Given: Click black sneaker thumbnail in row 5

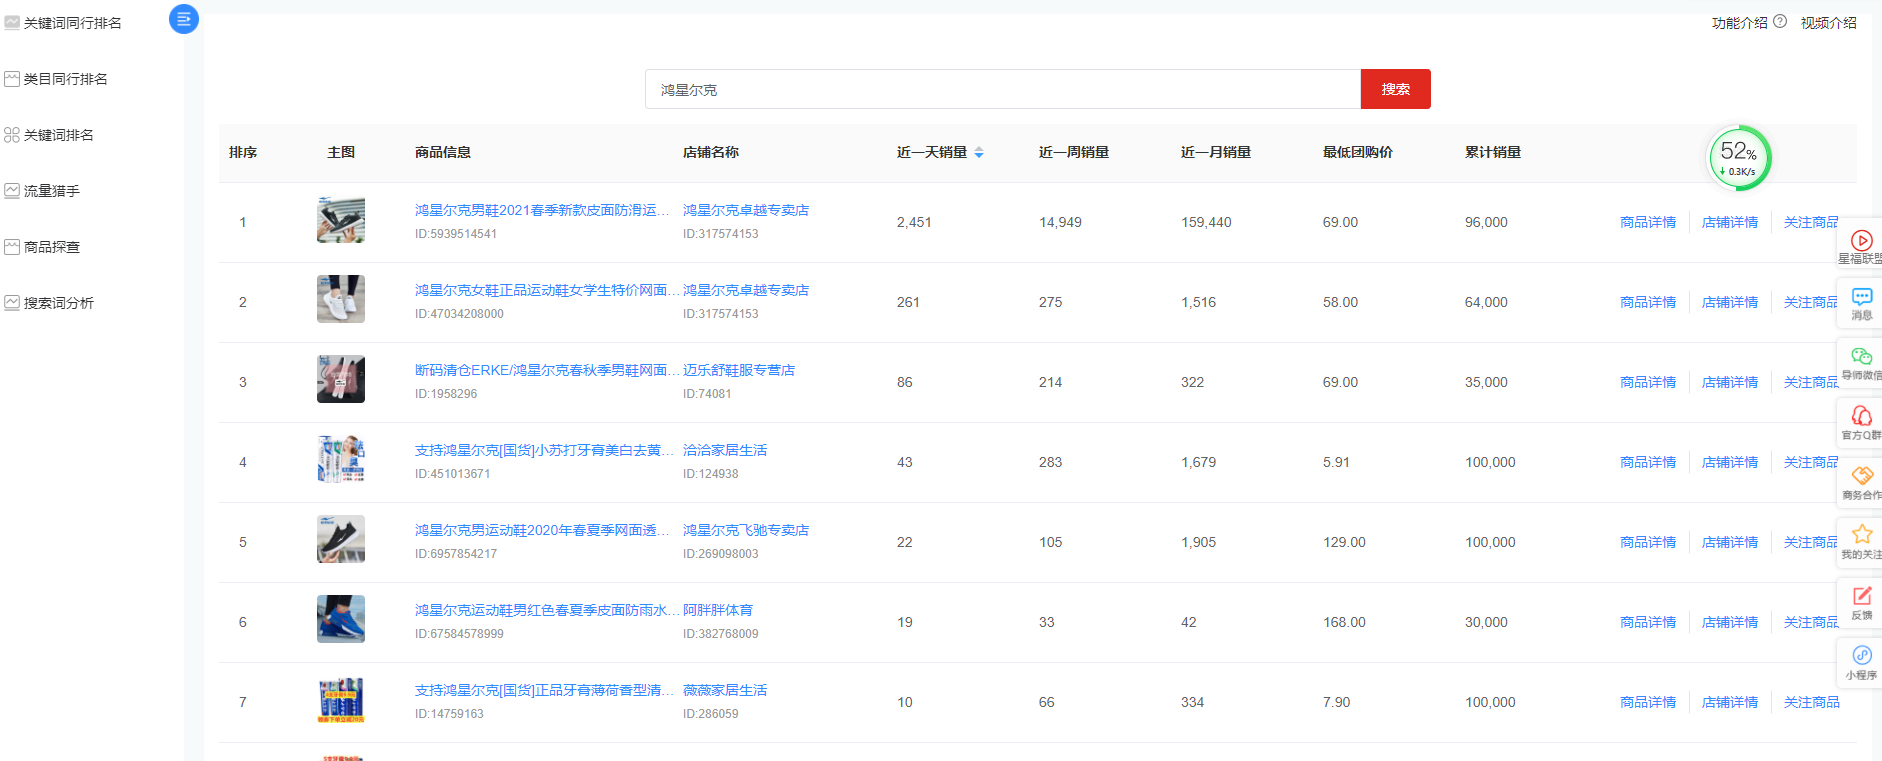Looking at the screenshot, I should click(x=341, y=539).
